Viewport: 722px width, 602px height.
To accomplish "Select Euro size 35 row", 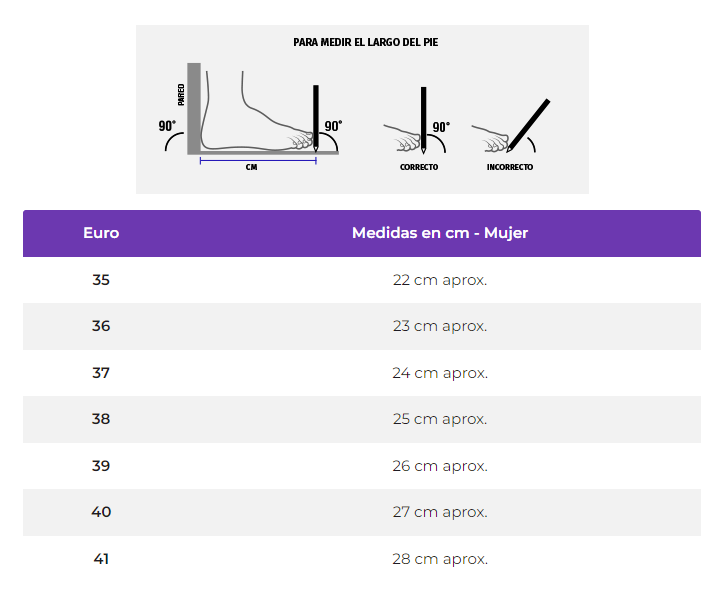I will pyautogui.click(x=362, y=280).
